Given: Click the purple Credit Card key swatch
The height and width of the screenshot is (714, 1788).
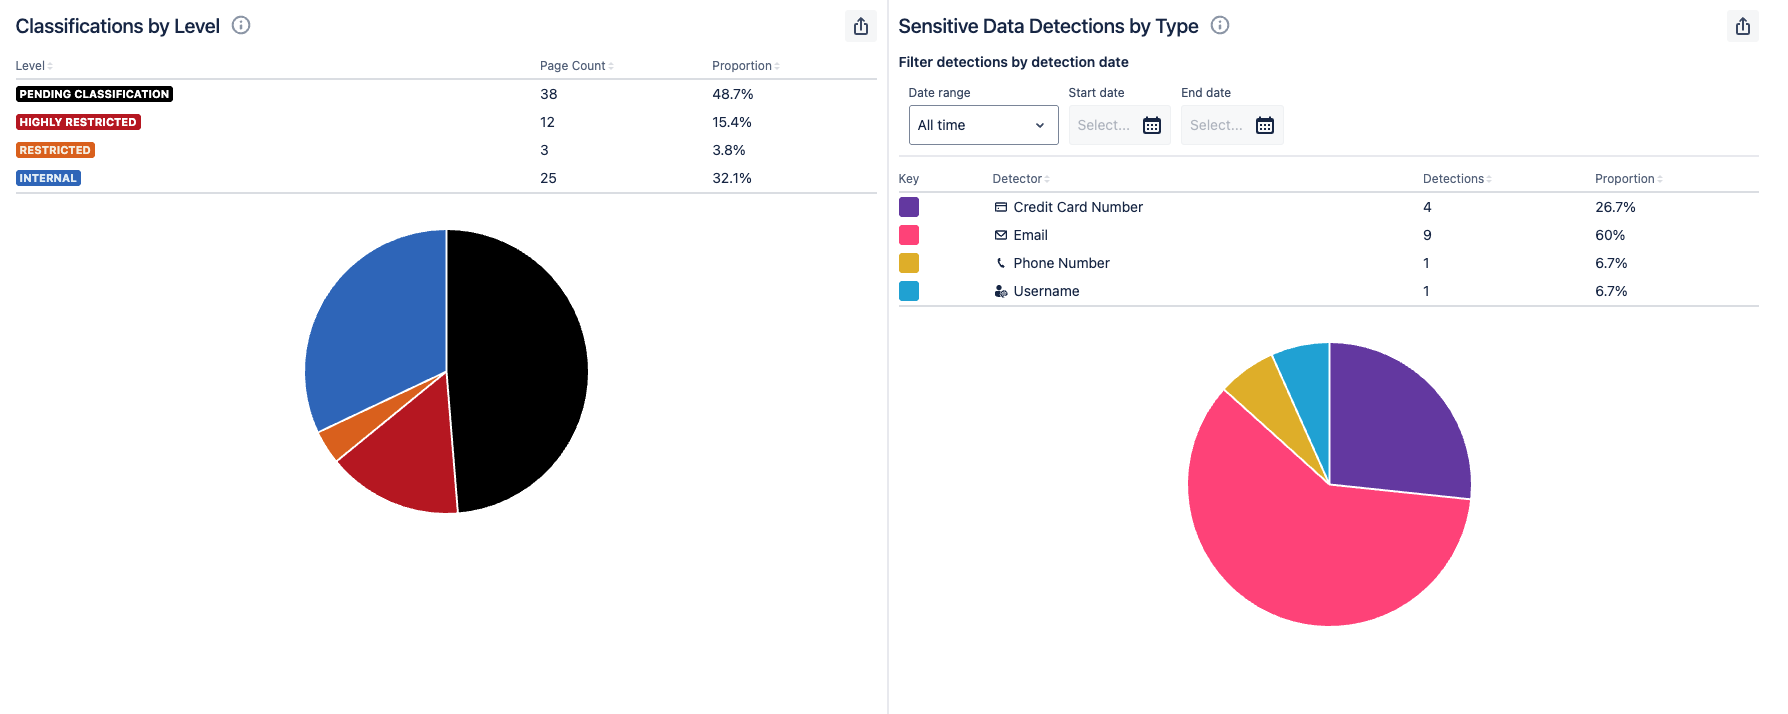Looking at the screenshot, I should tap(908, 207).
